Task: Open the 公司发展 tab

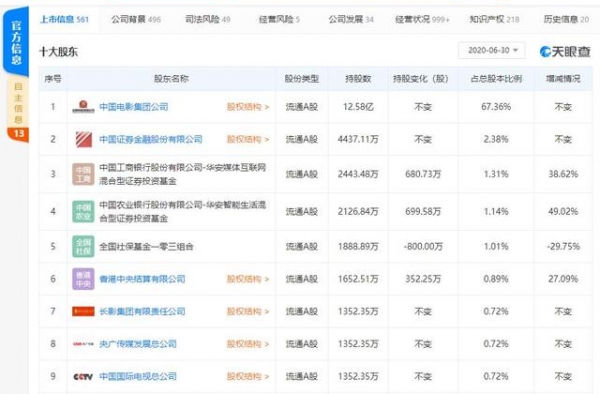Action: pyautogui.click(x=351, y=19)
